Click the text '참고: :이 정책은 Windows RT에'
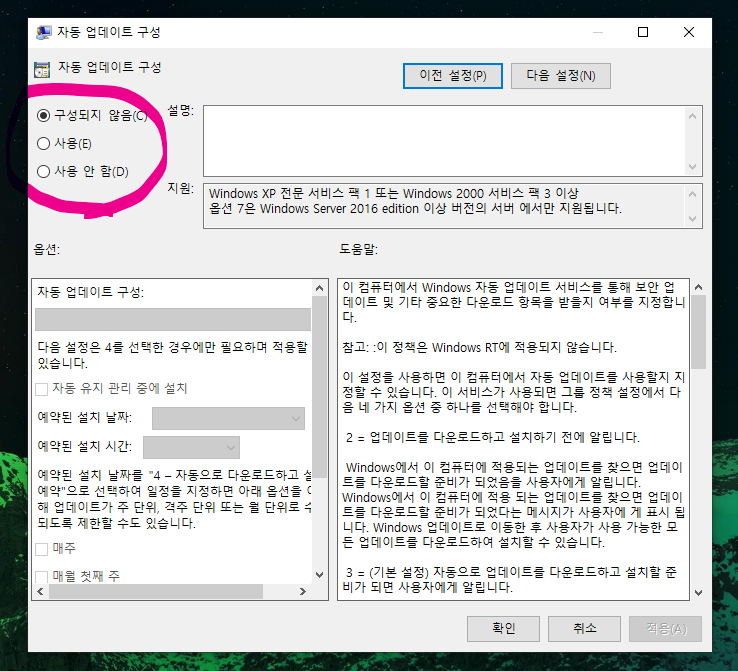The width and height of the screenshot is (738, 671). click(426, 348)
